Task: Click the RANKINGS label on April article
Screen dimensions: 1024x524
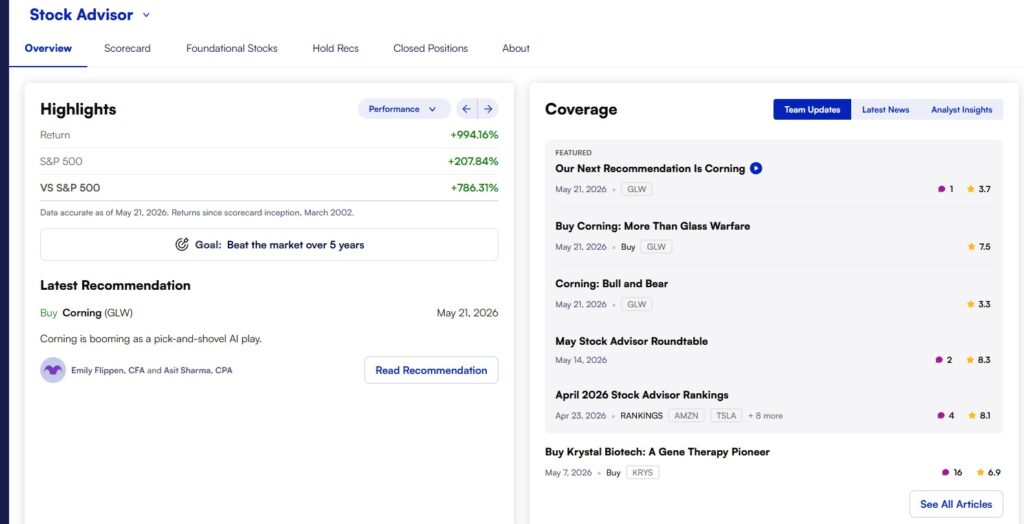Action: click(x=641, y=416)
